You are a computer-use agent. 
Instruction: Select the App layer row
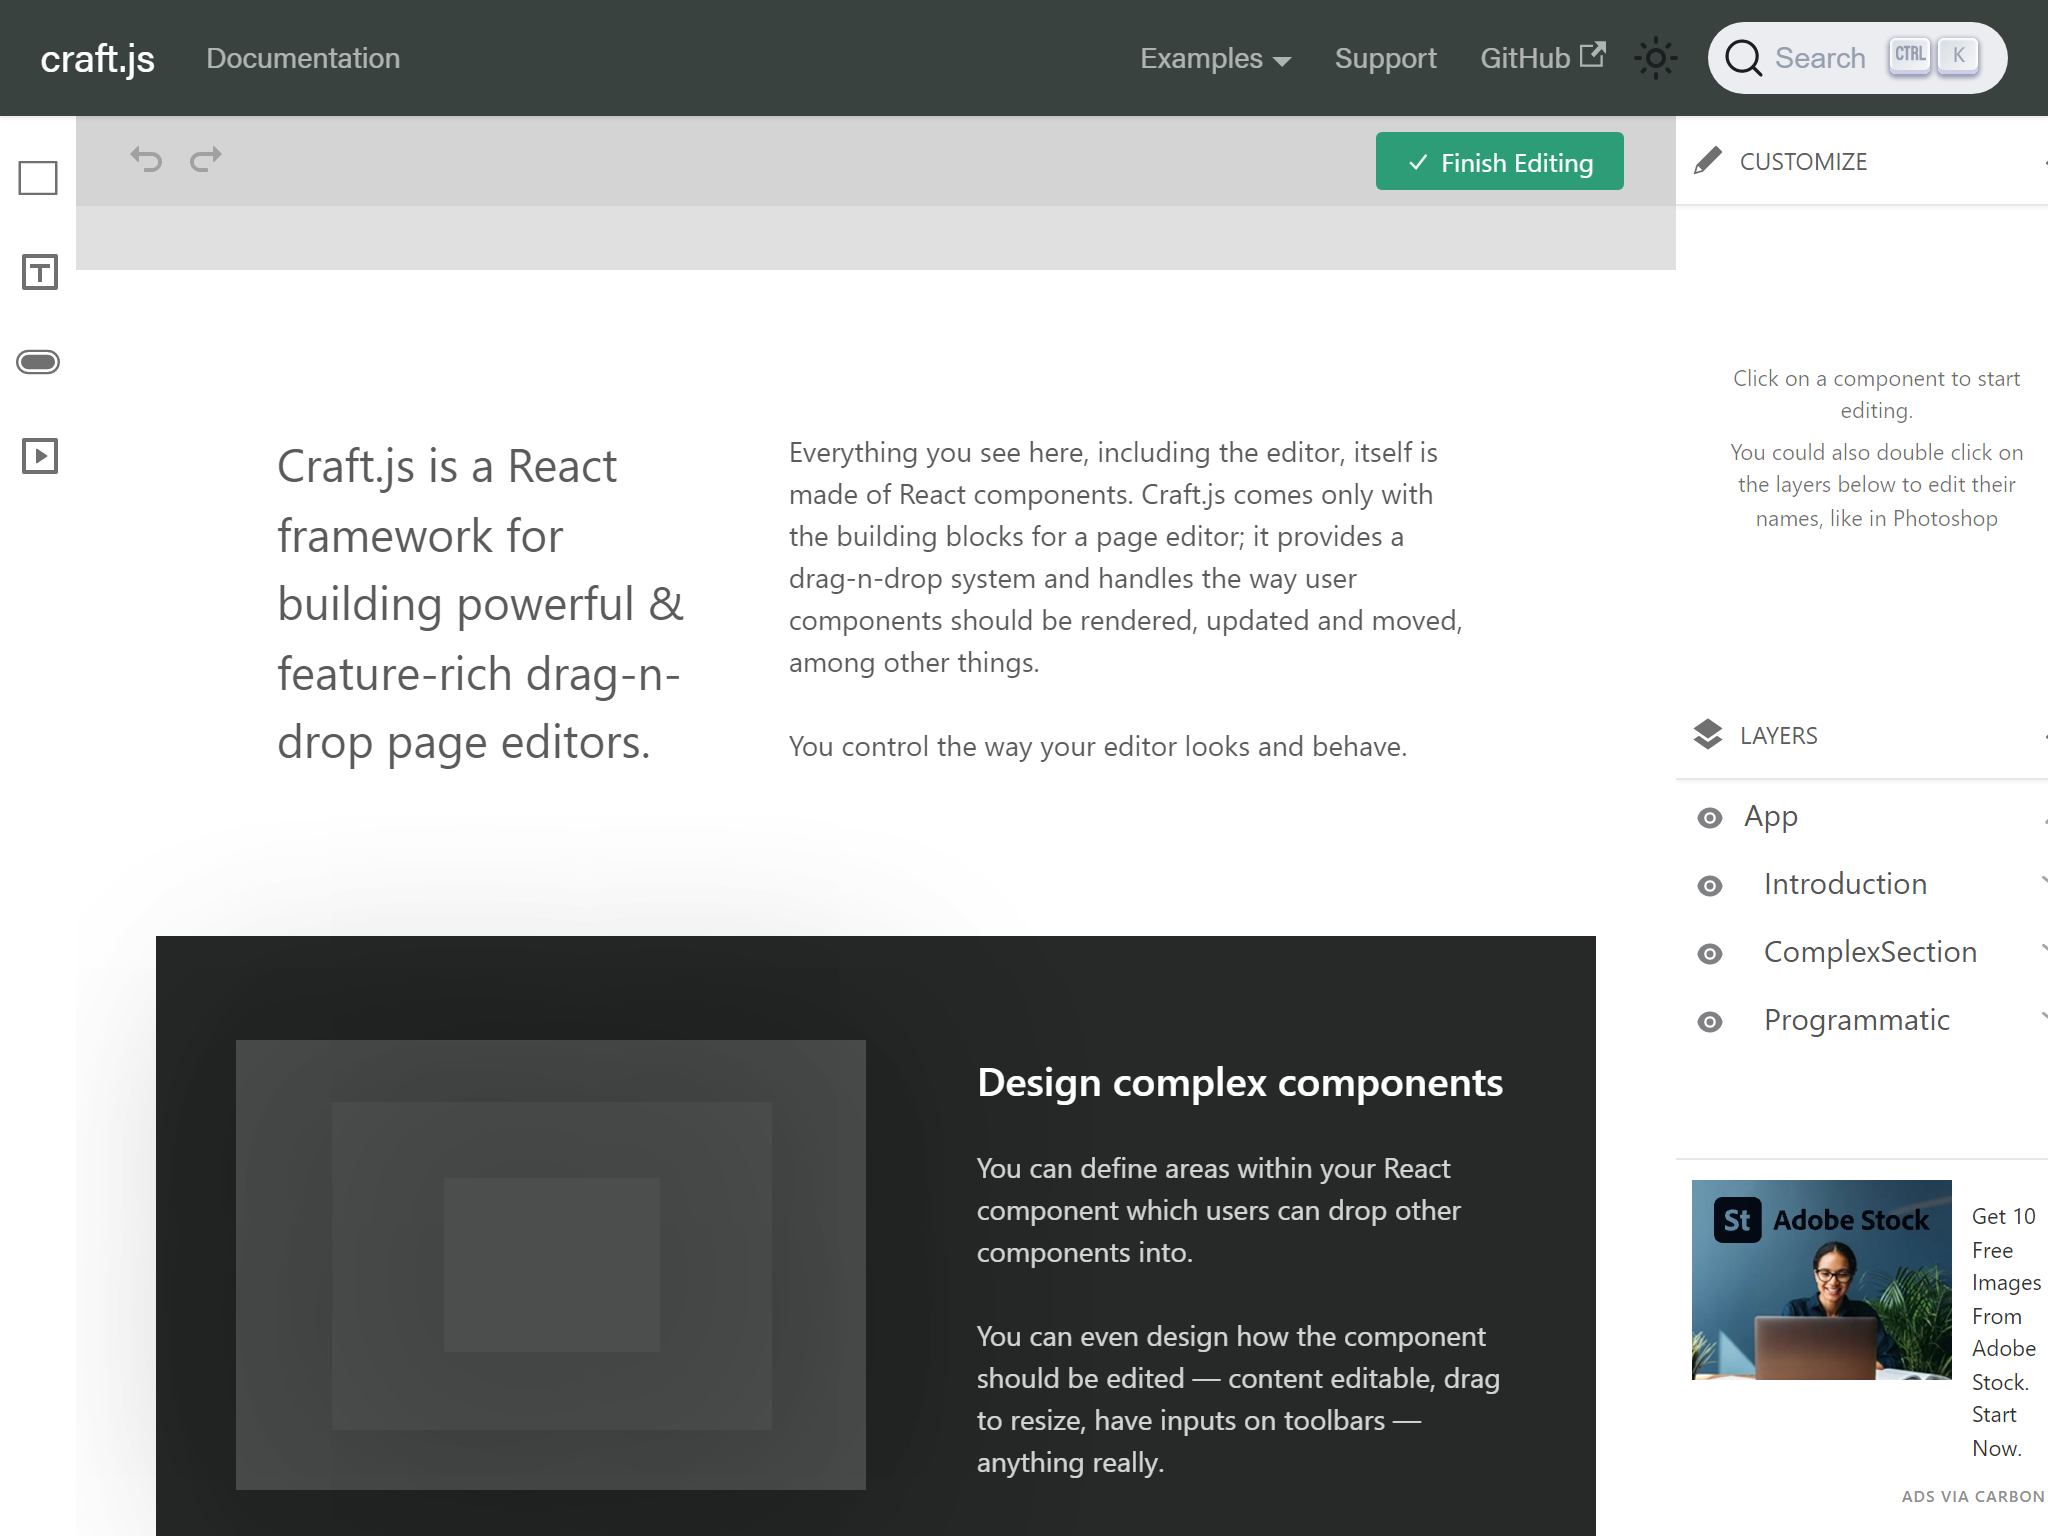point(1862,817)
